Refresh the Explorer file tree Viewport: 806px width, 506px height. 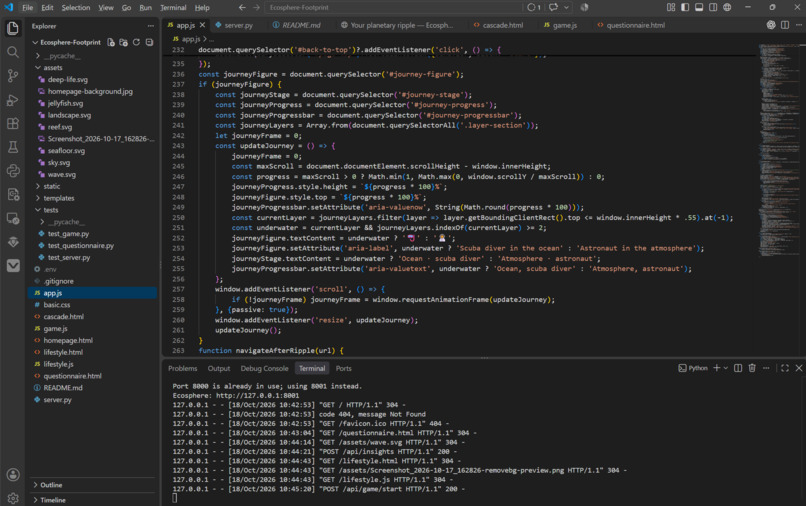tap(136, 42)
